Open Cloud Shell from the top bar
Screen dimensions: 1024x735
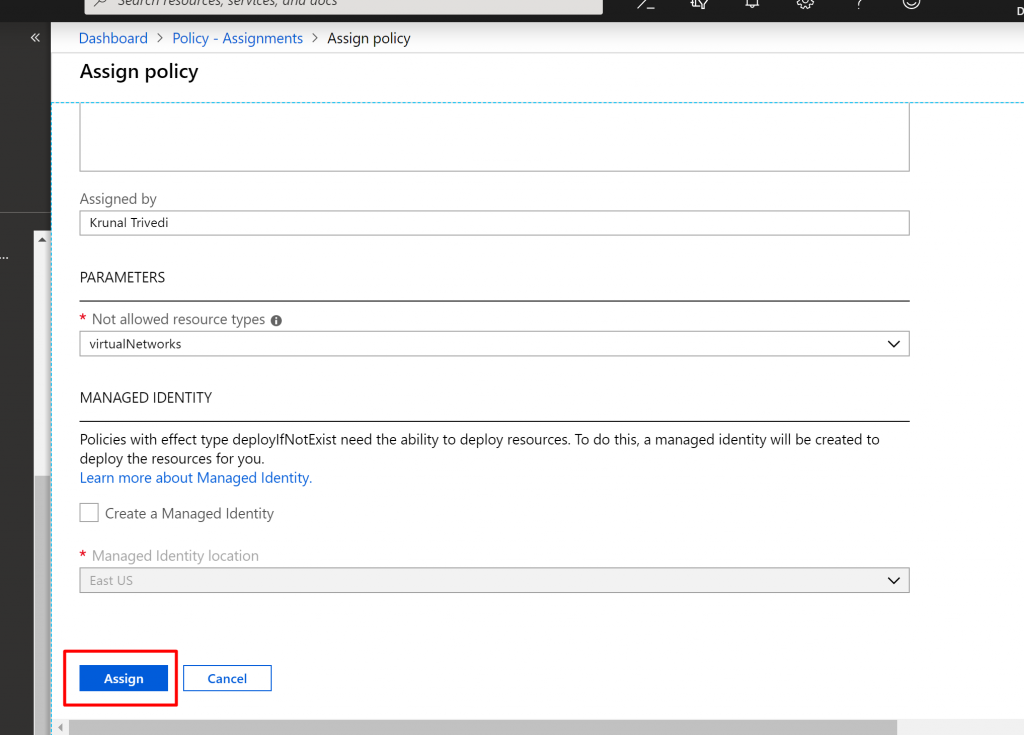point(646,4)
